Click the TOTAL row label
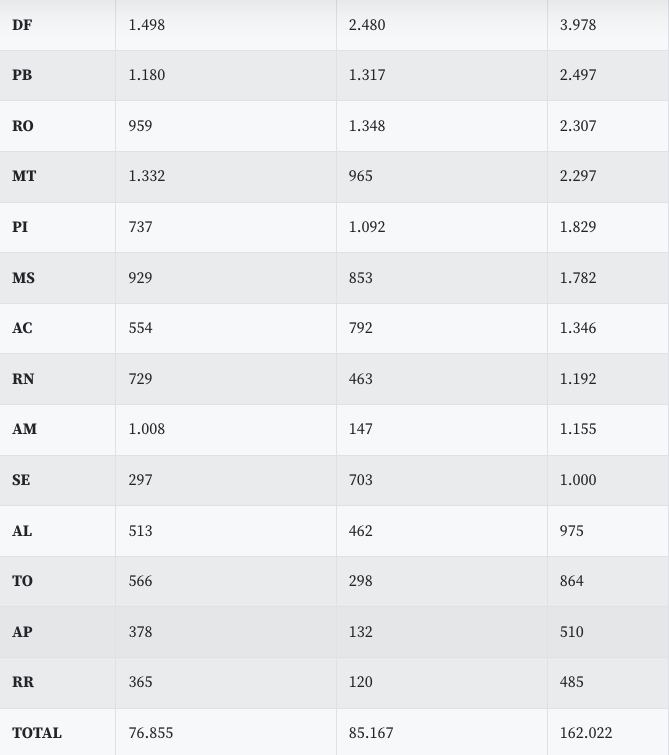669x755 pixels. point(37,733)
